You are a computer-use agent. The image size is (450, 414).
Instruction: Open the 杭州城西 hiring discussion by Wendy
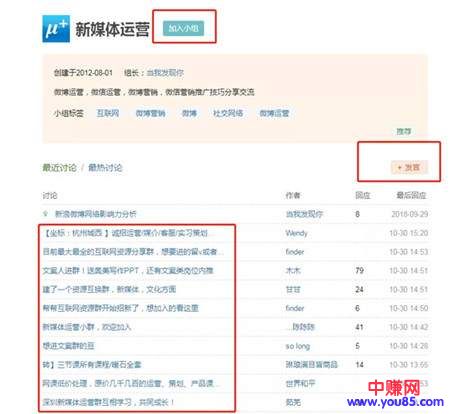point(125,233)
